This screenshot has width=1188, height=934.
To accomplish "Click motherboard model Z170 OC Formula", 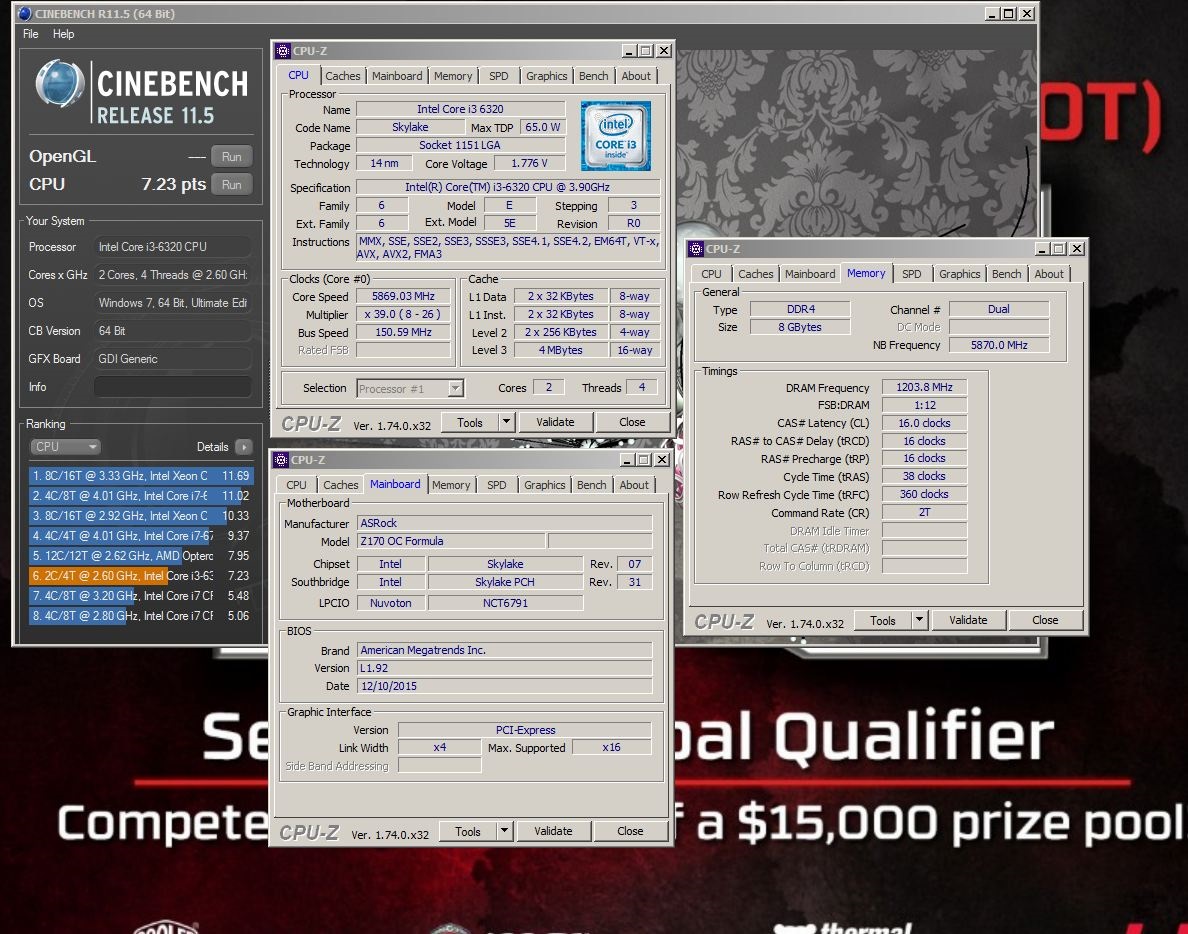I will 451,541.
